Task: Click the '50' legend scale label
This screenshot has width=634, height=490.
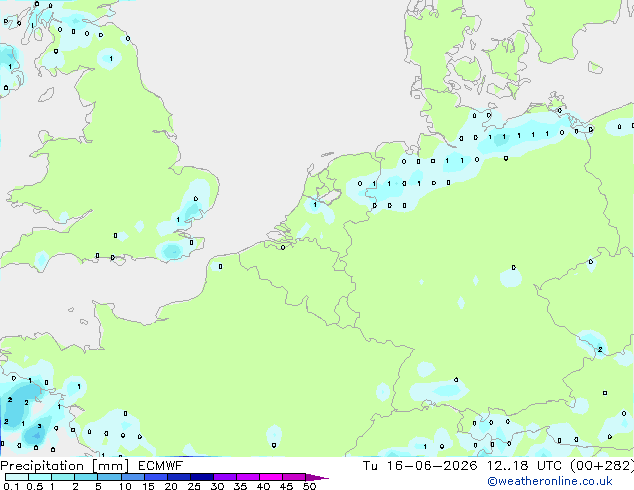Action: pos(309,486)
